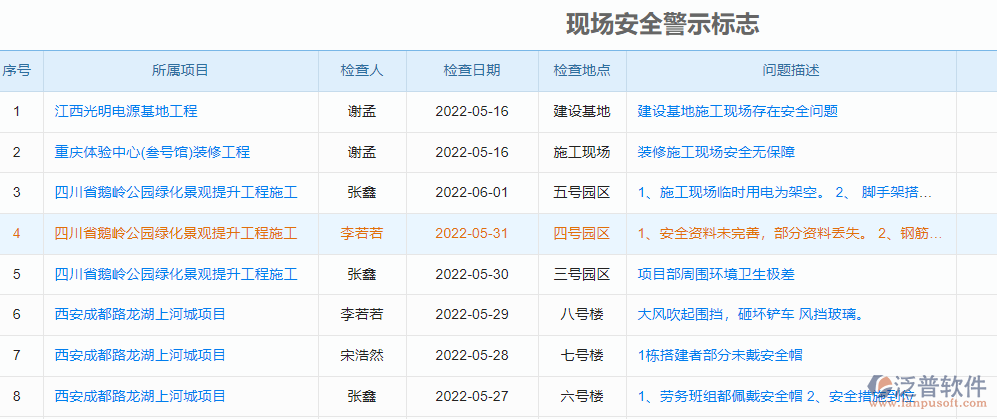This screenshot has height=419, width=997.
Task: Open the 装修施工现场安全无保障 description link
Action: pos(716,152)
